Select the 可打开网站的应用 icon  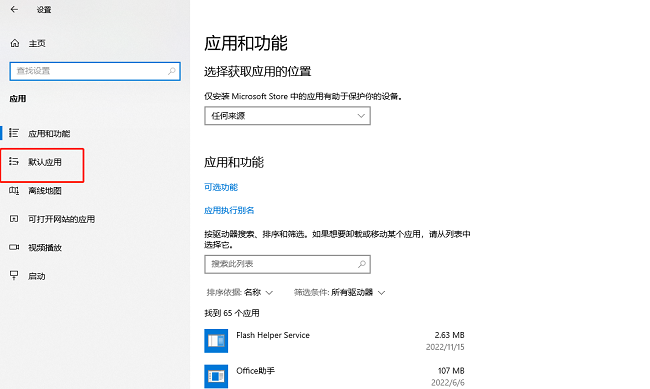[14, 219]
